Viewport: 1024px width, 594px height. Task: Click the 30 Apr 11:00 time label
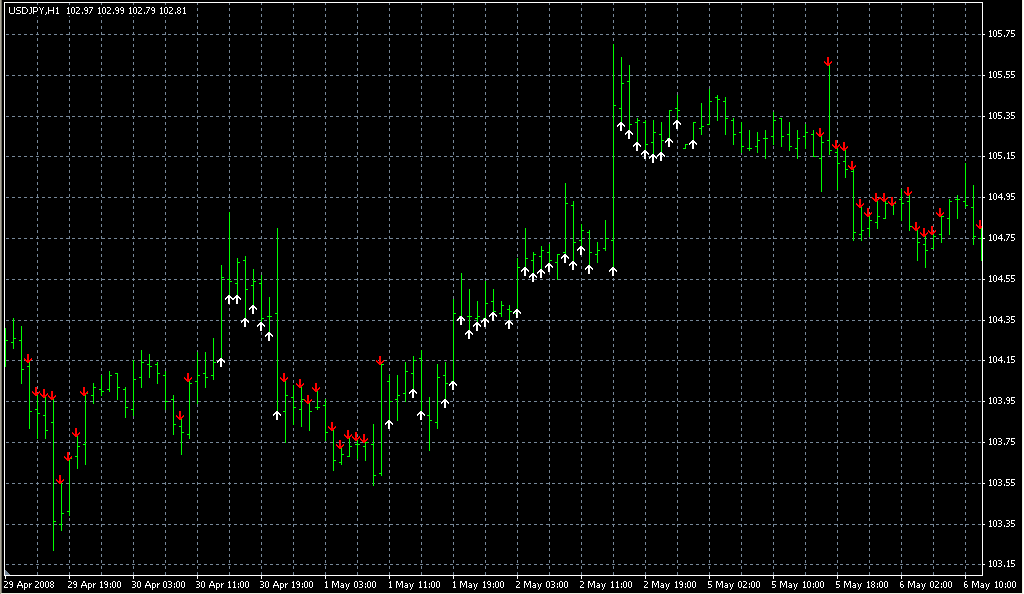coord(222,585)
